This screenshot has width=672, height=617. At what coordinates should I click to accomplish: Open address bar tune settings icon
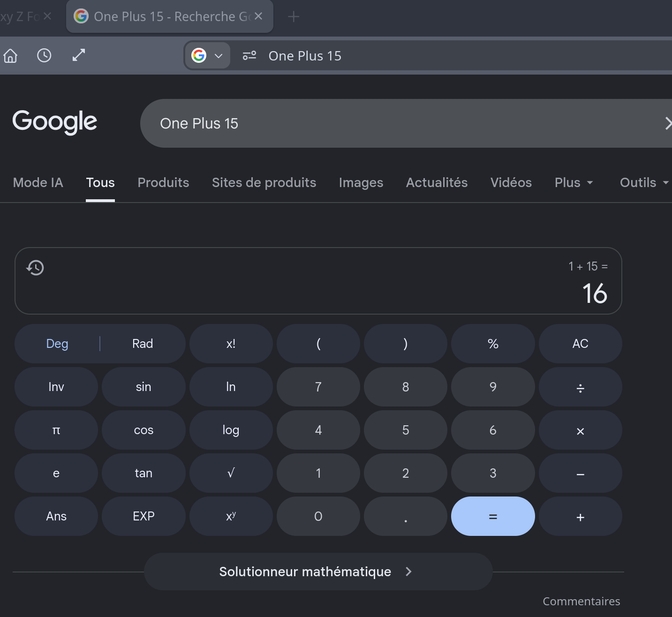click(249, 56)
